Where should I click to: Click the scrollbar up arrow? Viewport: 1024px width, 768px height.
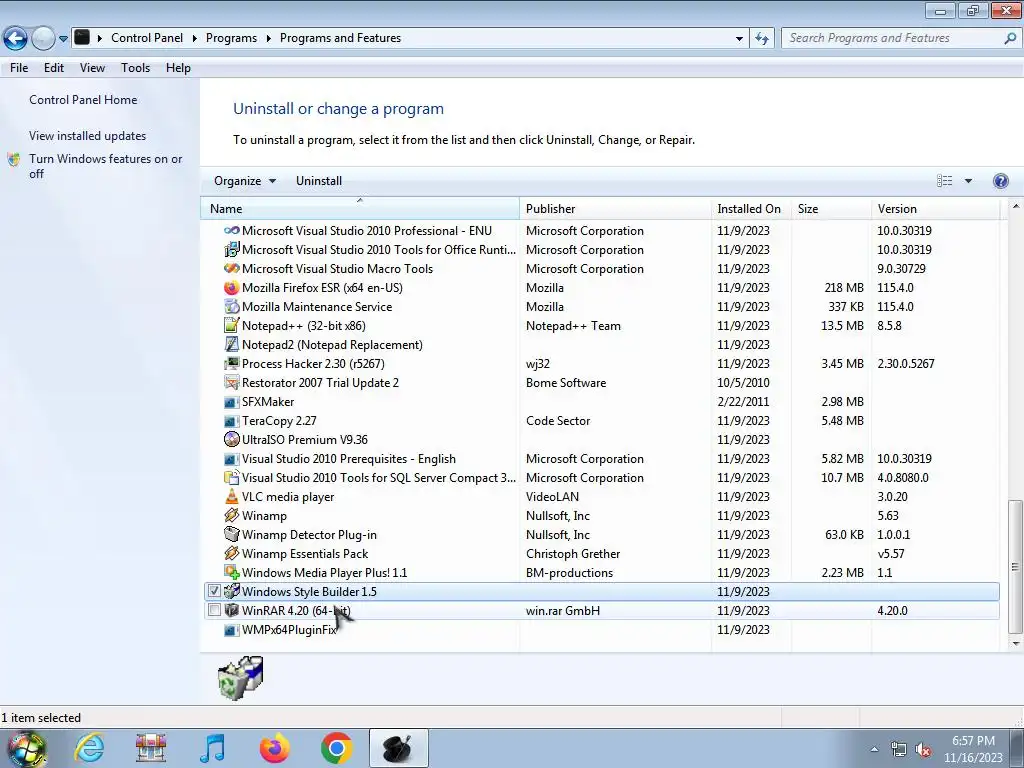(x=1015, y=206)
